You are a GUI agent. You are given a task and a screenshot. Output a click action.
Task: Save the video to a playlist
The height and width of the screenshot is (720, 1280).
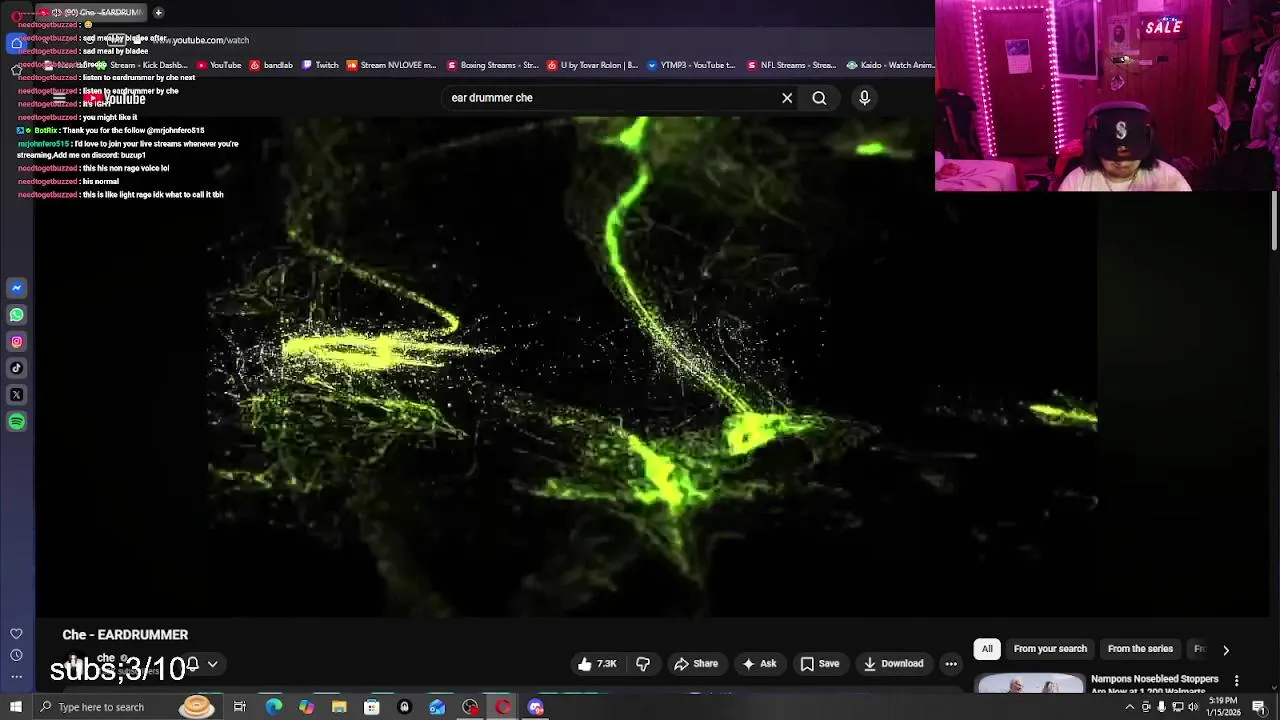pos(819,664)
